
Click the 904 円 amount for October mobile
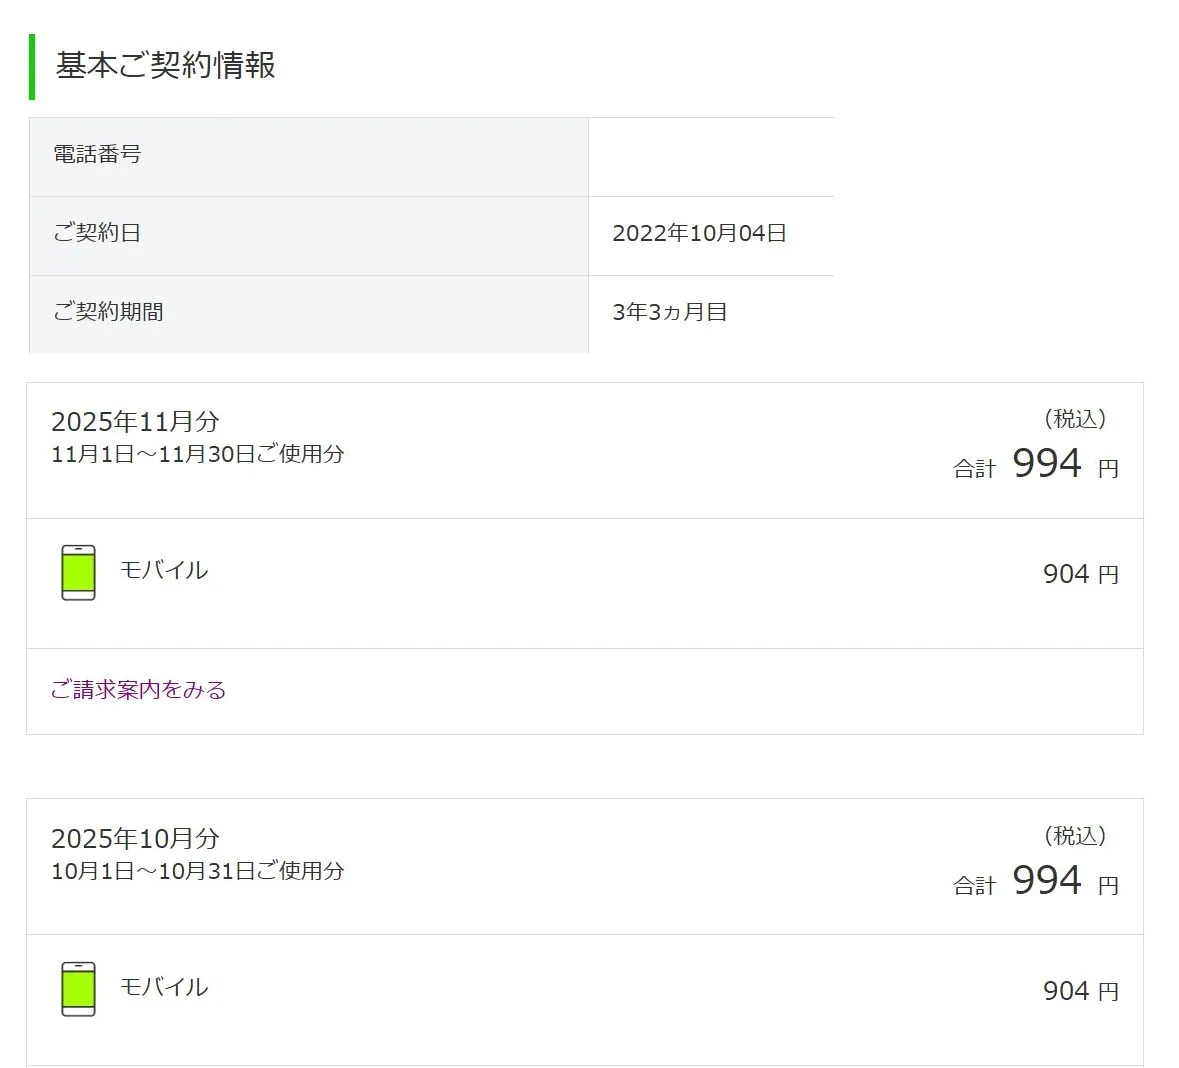coord(1080,991)
